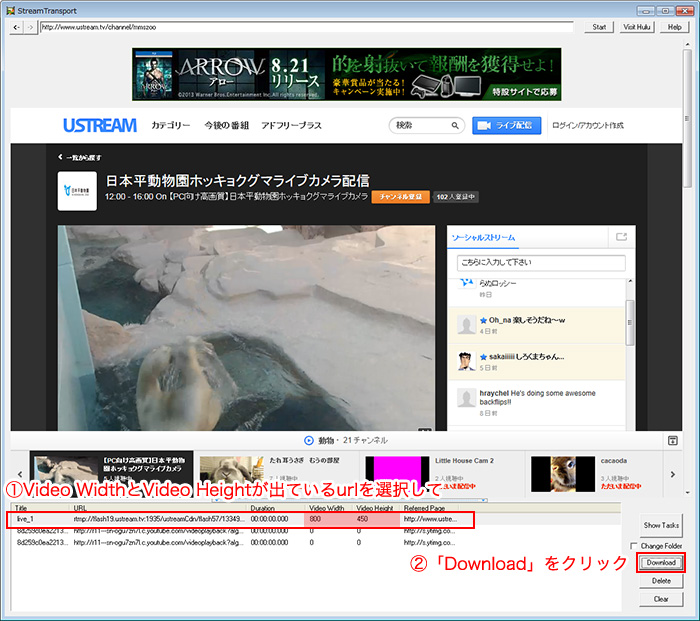The height and width of the screenshot is (621, 700).
Task: Click the Download button
Action: (x=661, y=563)
